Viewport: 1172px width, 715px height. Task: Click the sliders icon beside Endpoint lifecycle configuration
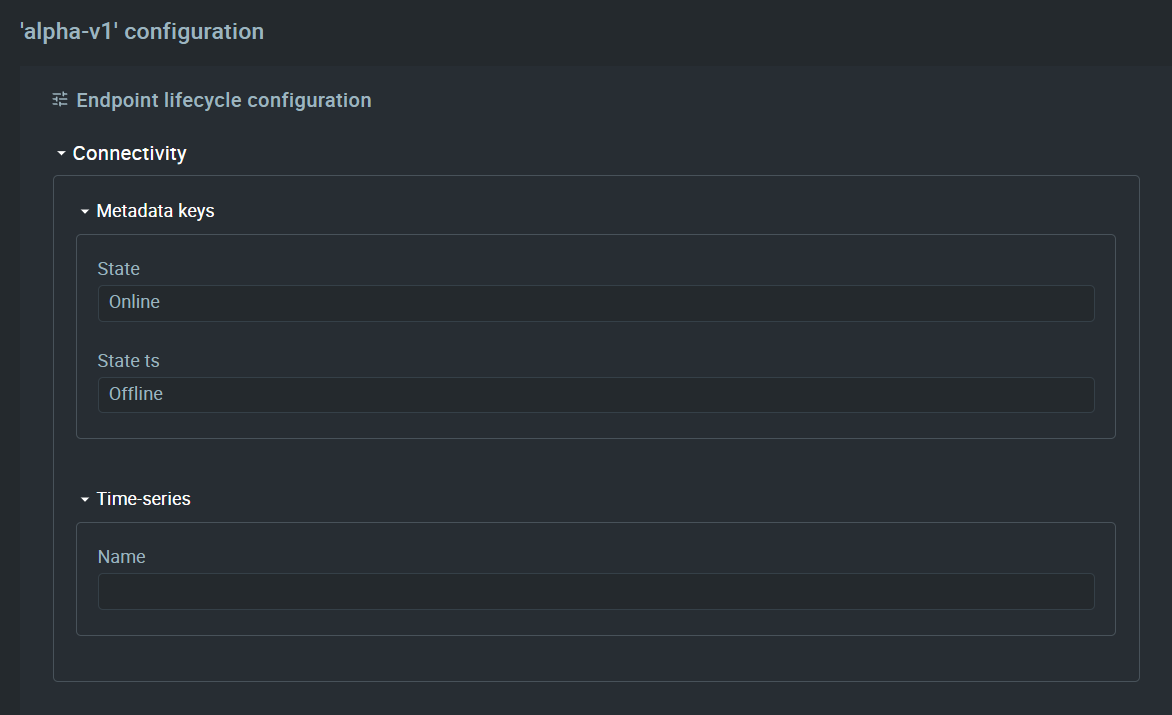tap(60, 99)
